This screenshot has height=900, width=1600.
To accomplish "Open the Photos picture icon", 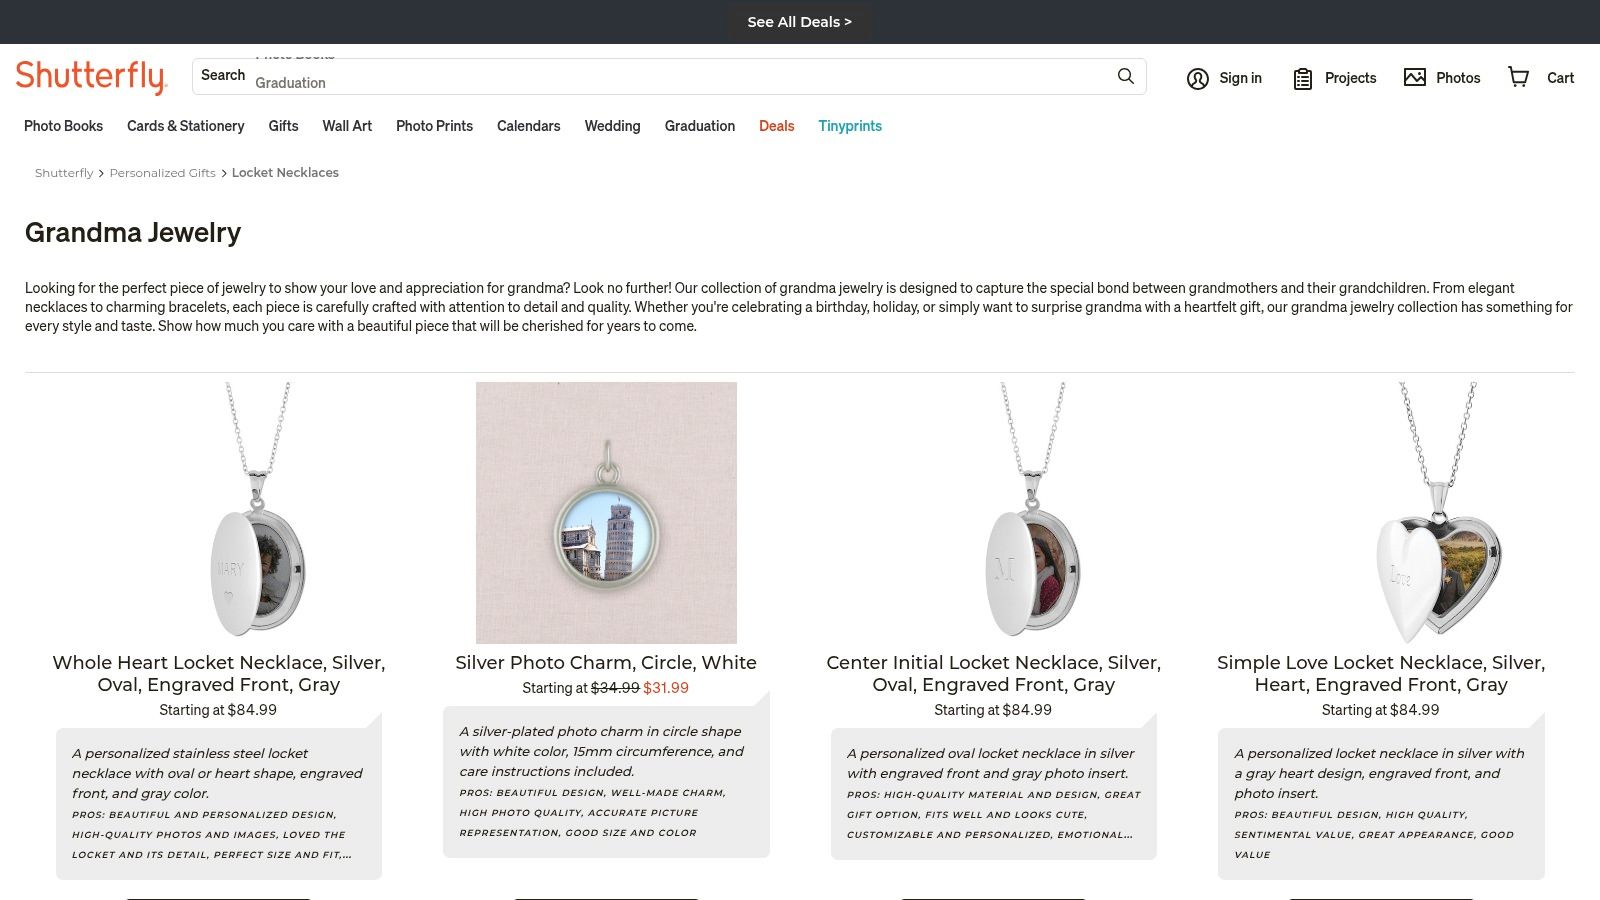I will point(1414,77).
